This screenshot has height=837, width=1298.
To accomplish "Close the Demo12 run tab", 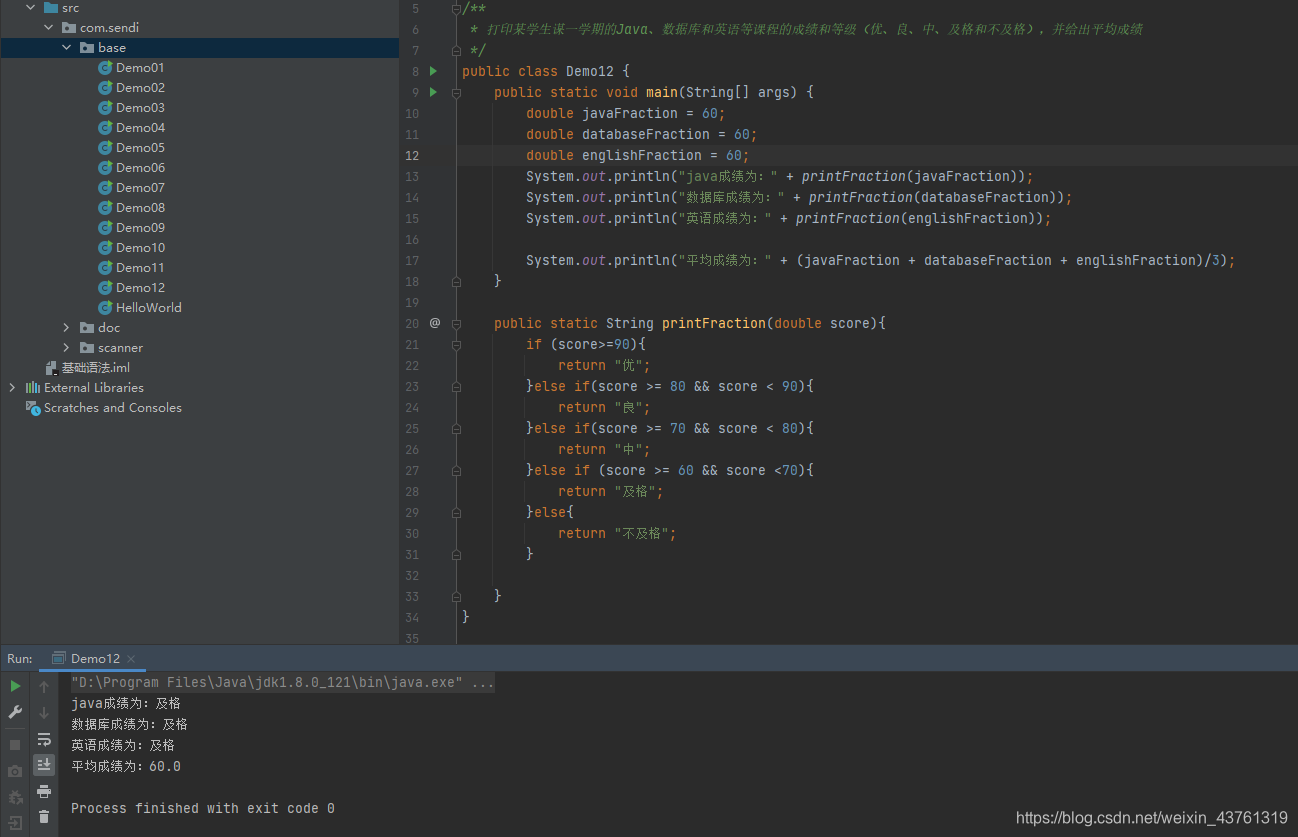I will pyautogui.click(x=131, y=659).
